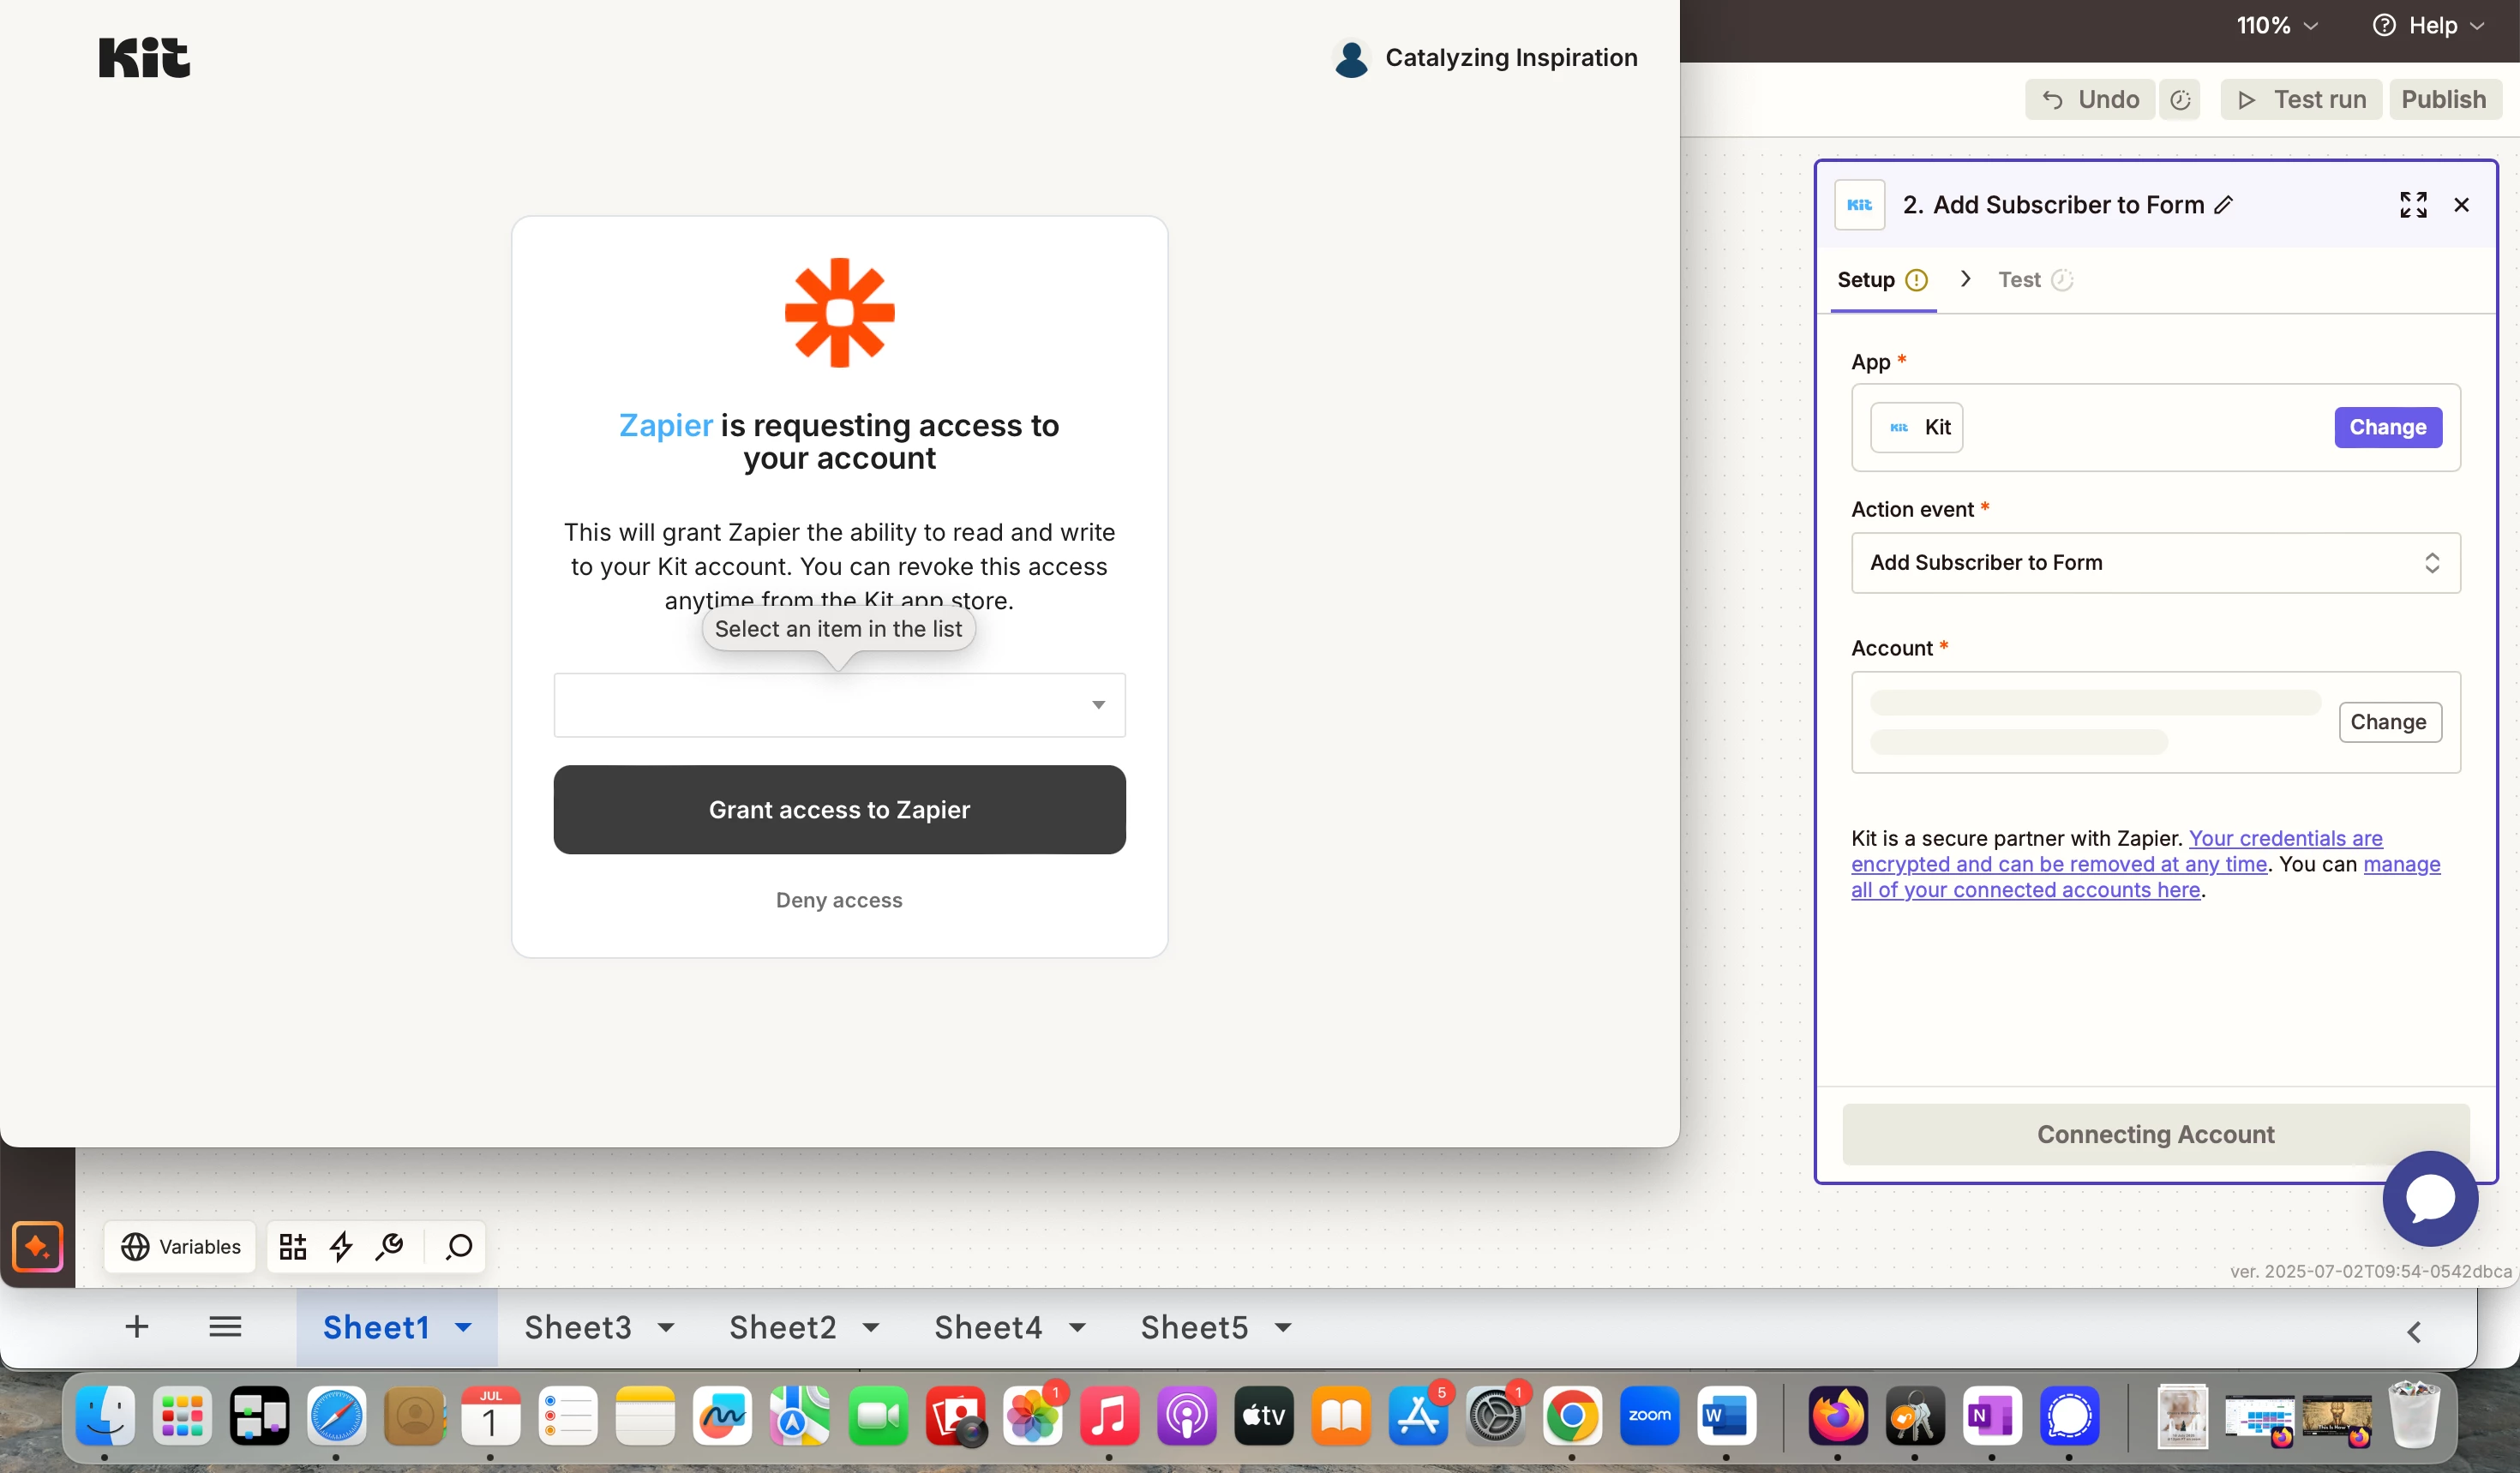The image size is (2520, 1473).
Task: Open the Sheet3 tab dropdown arrow
Action: [x=666, y=1327]
